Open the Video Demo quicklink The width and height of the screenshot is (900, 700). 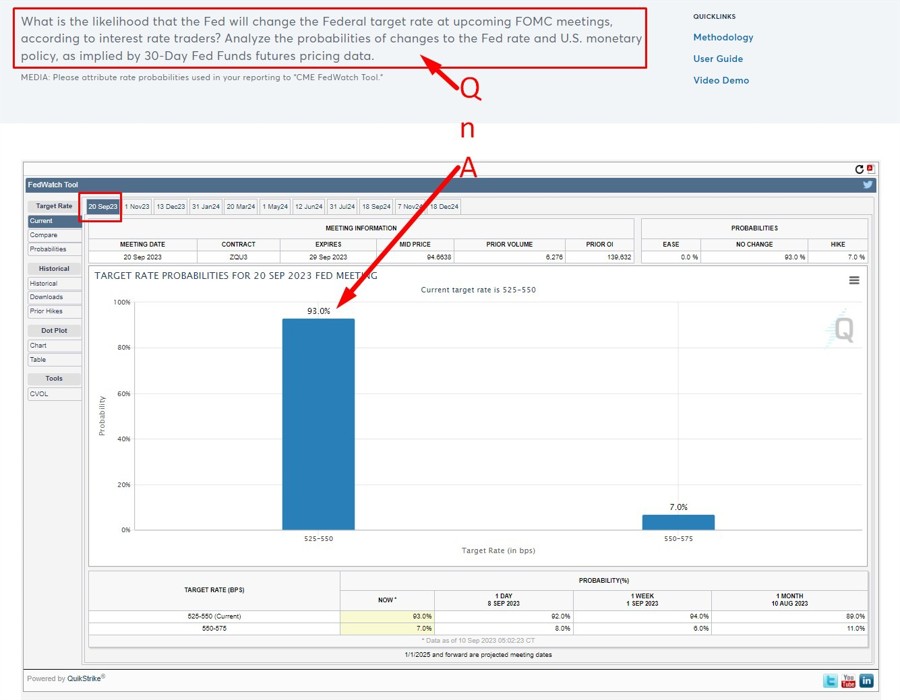coord(721,80)
